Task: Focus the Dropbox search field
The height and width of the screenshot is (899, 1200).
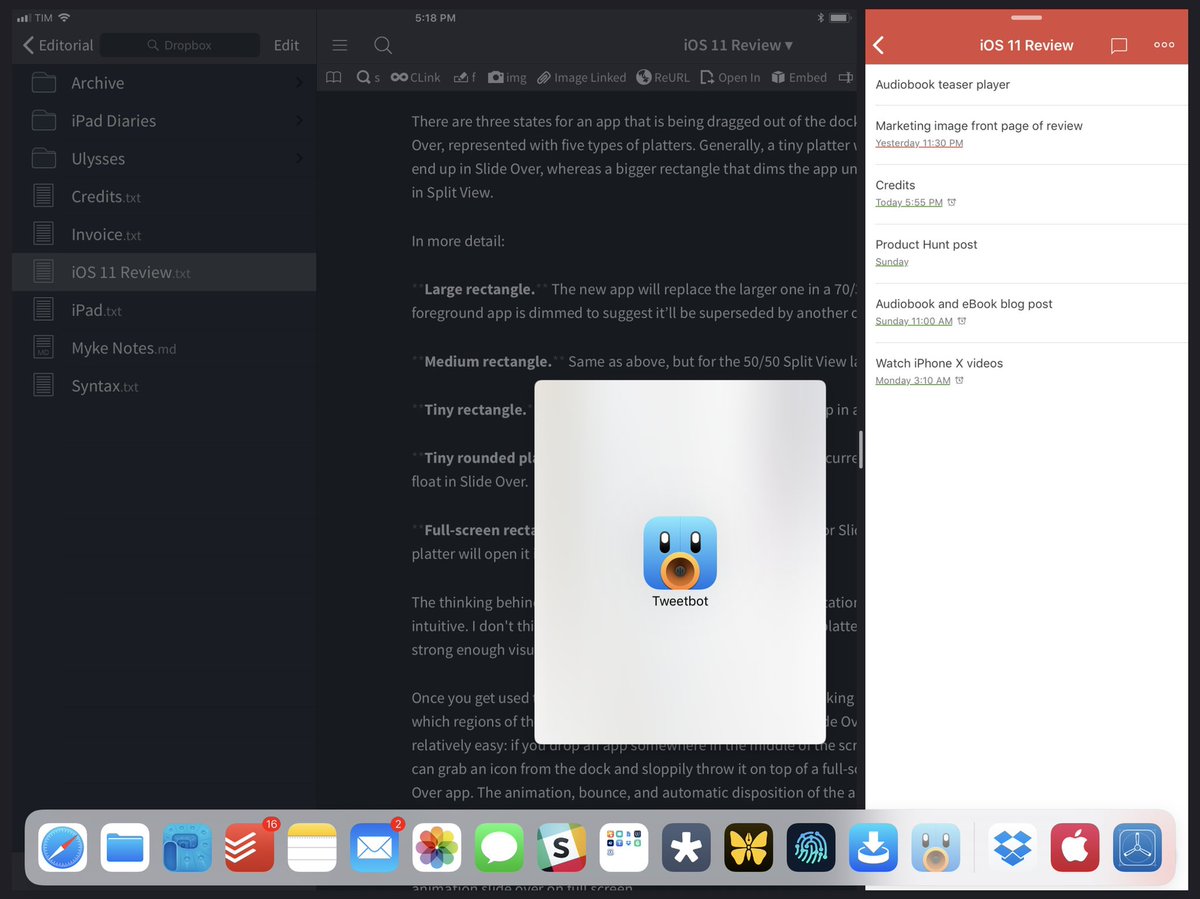Action: [x=180, y=45]
